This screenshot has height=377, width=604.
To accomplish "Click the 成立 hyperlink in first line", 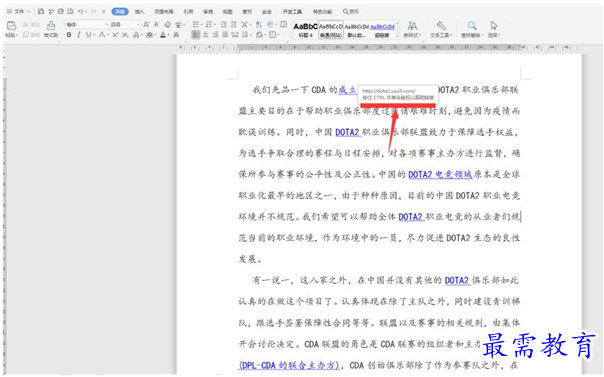I will [x=347, y=90].
